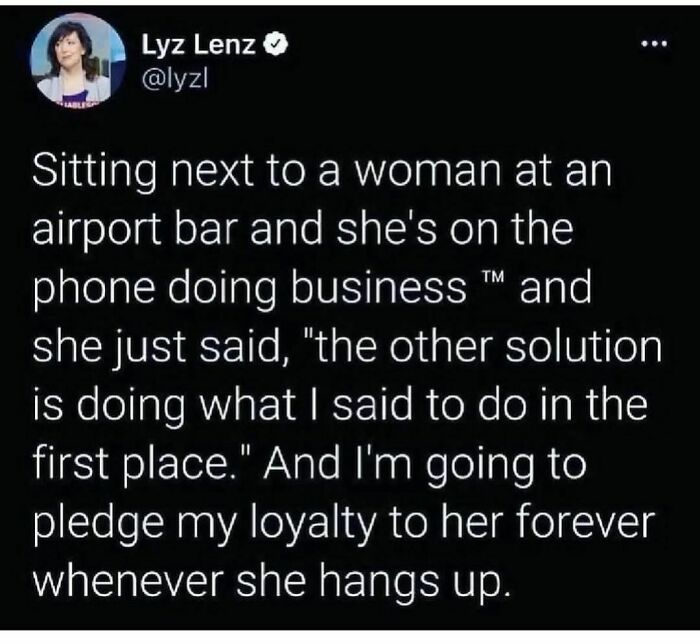Click "hangs up." at tweet's end
This screenshot has height=644, width=700.
click(x=413, y=582)
